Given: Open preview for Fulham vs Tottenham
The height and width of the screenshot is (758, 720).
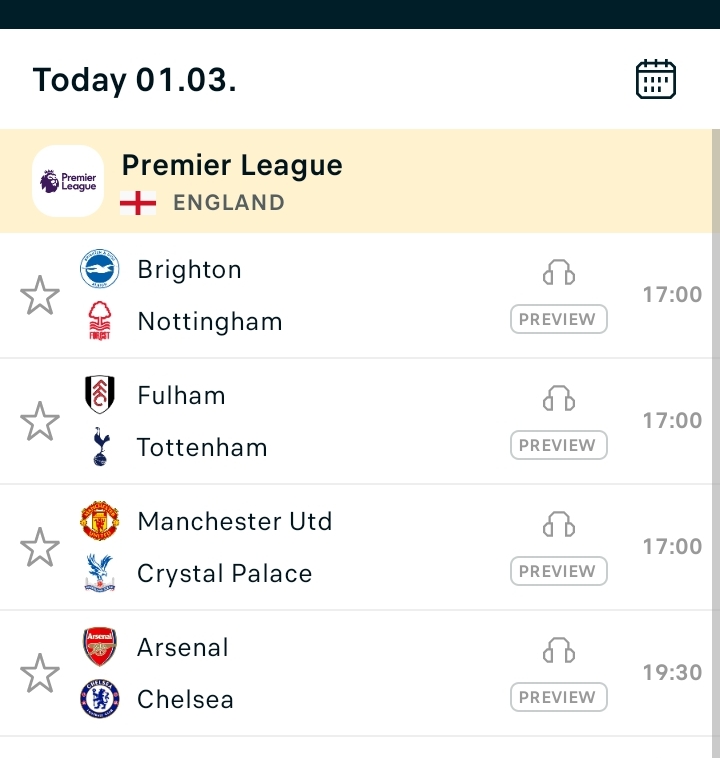Looking at the screenshot, I should coord(558,446).
